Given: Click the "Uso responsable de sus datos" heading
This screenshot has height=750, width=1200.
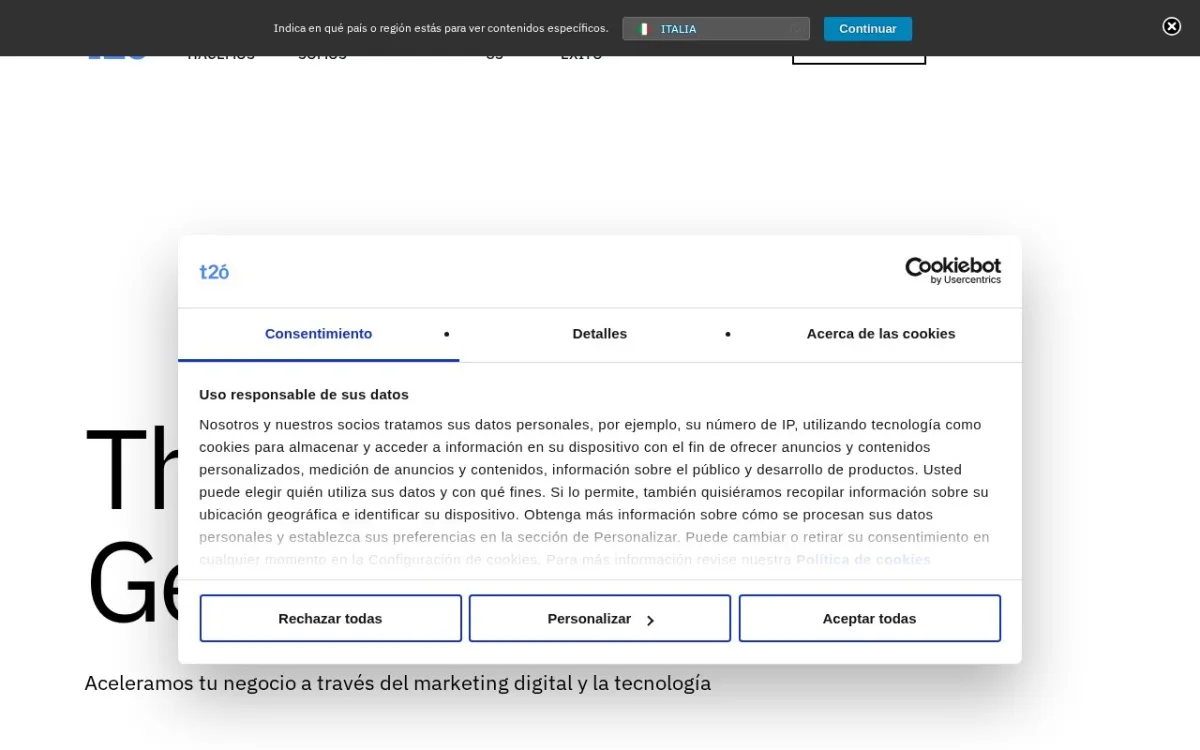Looking at the screenshot, I should click(x=304, y=395).
